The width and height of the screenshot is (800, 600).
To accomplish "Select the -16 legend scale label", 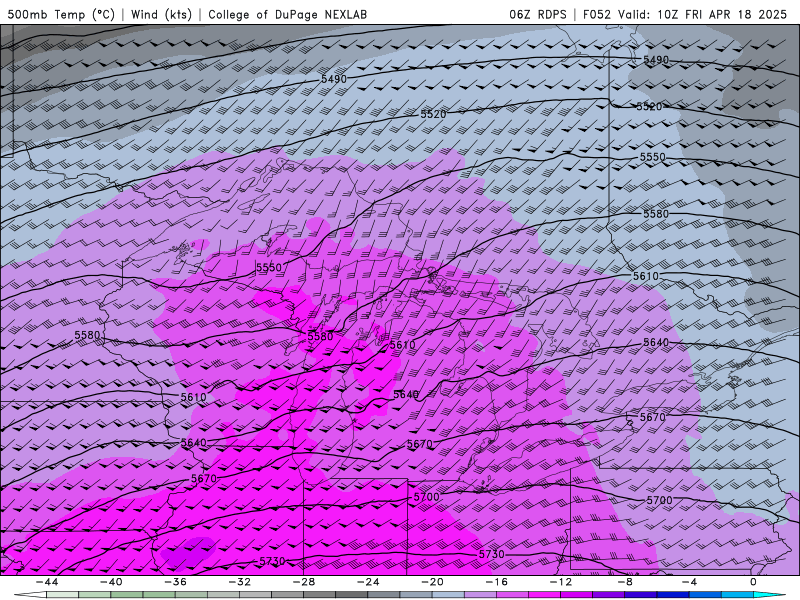I will pos(496,582).
